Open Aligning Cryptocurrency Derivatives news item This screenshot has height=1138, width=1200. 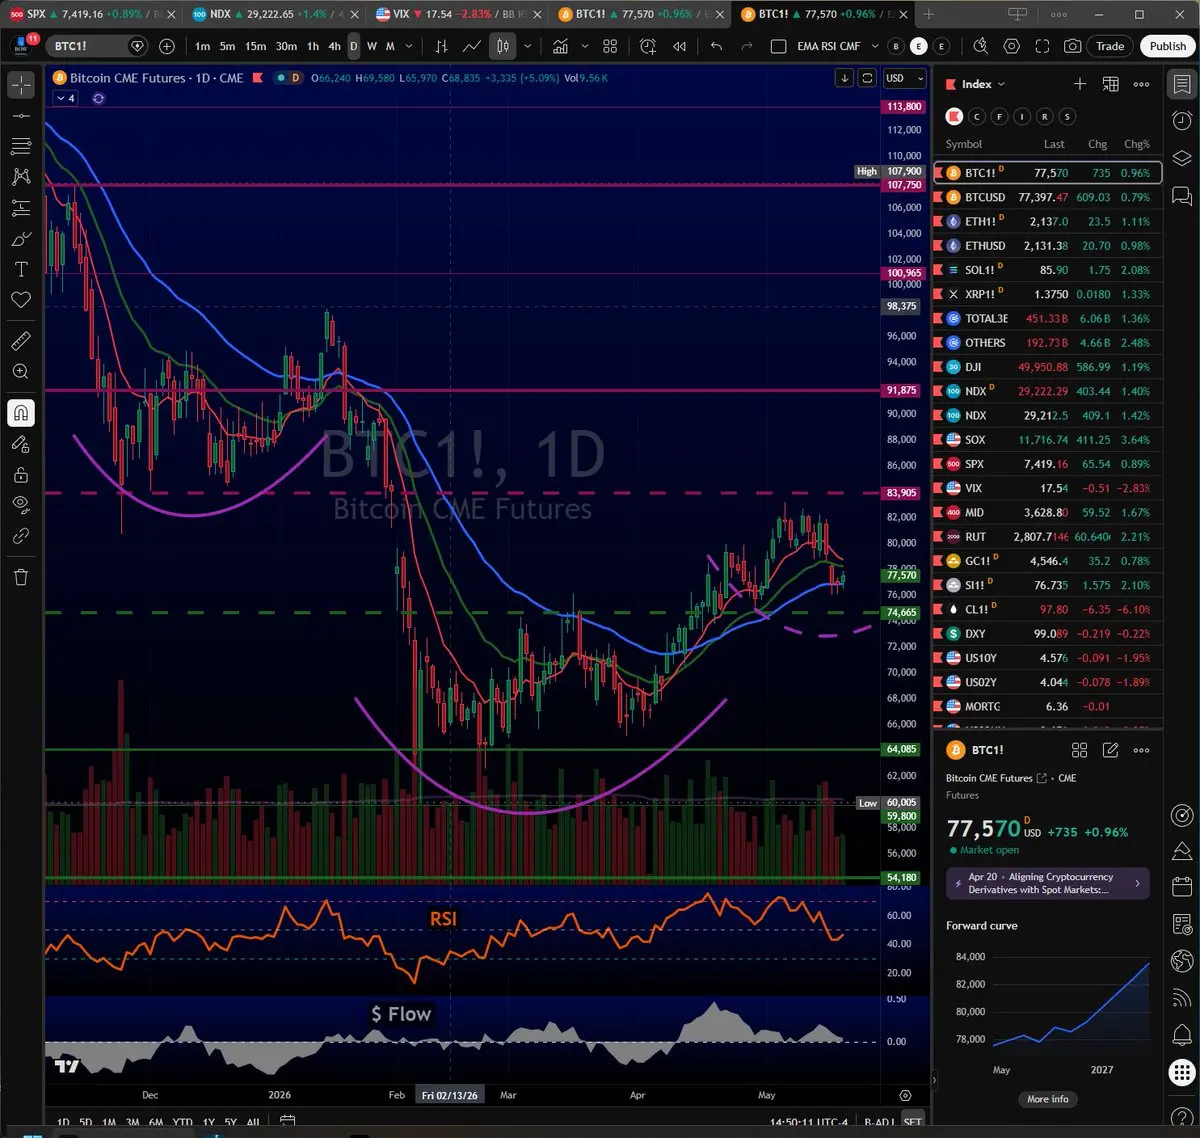point(1048,883)
